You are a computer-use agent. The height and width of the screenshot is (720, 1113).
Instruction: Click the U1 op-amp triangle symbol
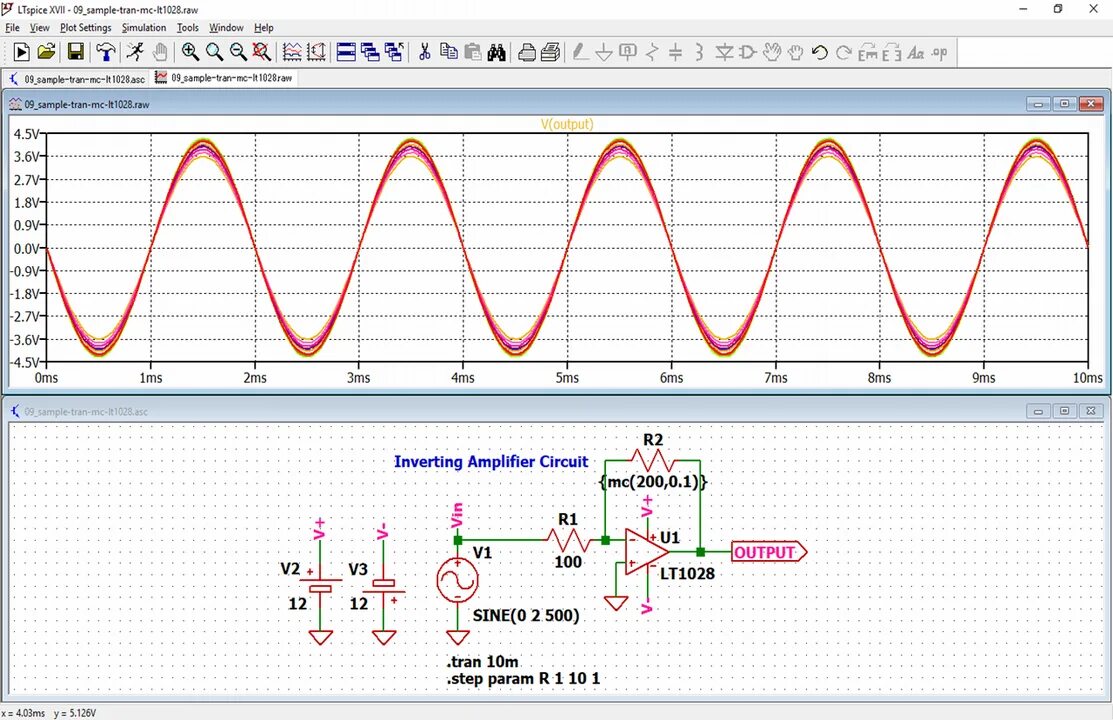point(647,551)
